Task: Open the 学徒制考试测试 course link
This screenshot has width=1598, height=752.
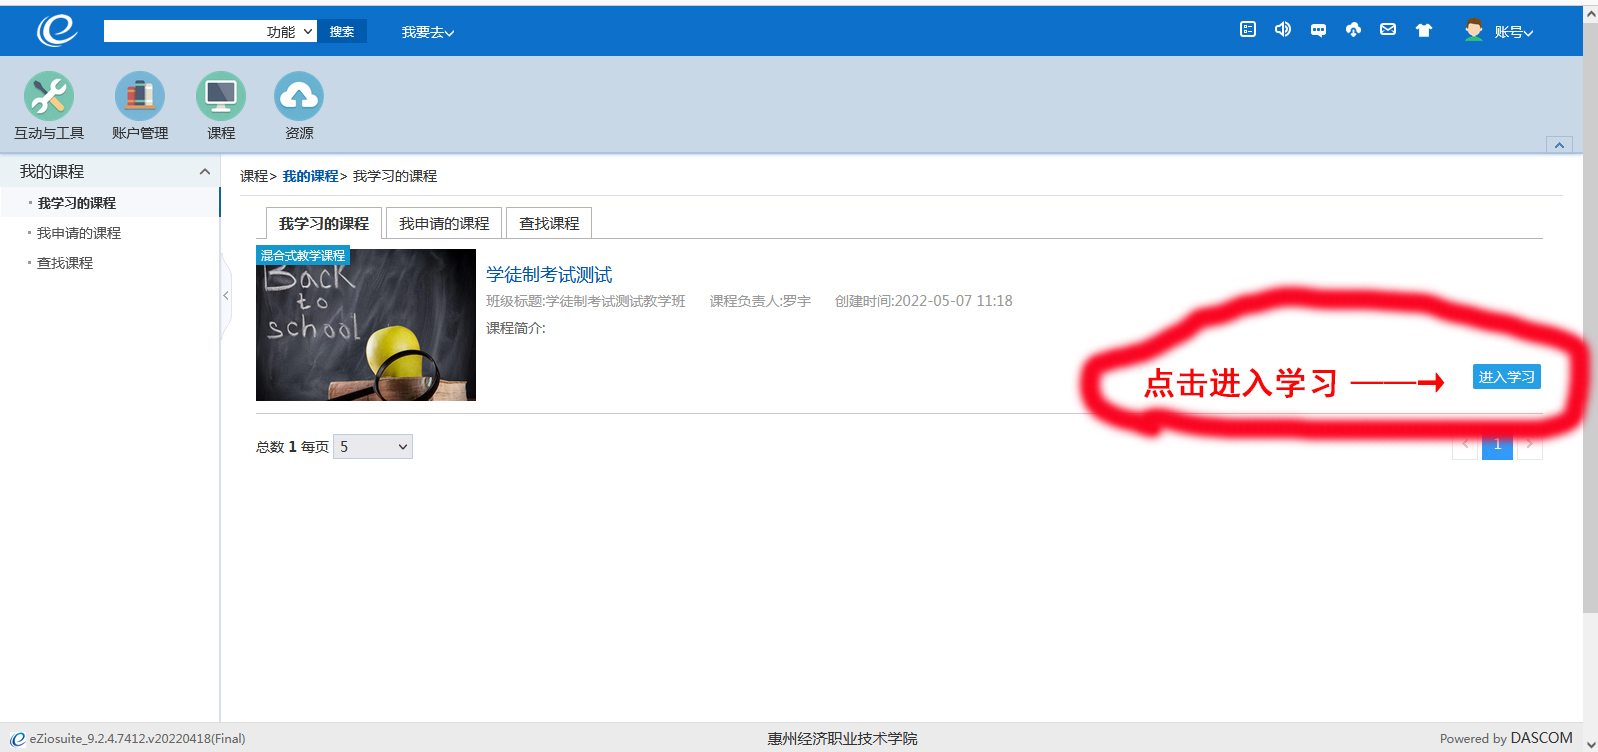Action: 549,275
